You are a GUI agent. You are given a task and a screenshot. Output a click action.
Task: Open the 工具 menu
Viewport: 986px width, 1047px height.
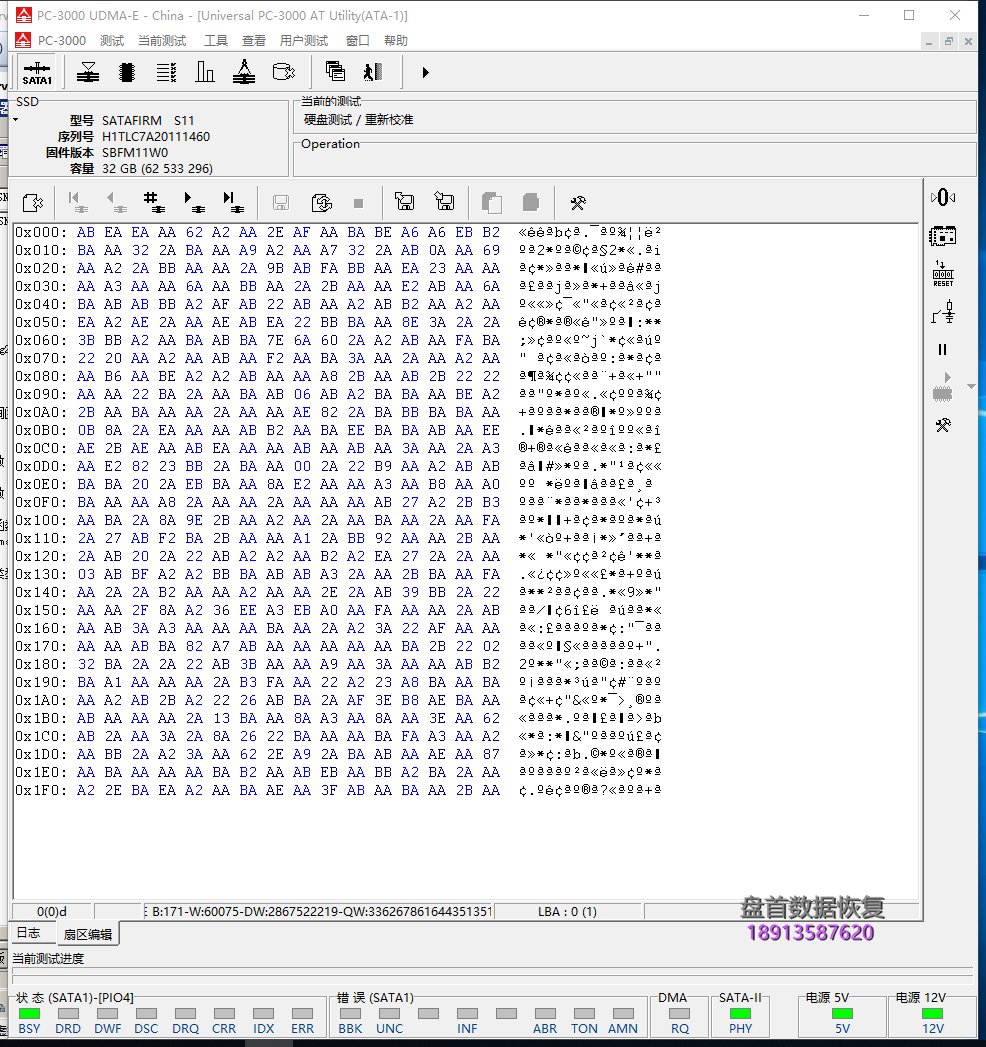[x=215, y=41]
